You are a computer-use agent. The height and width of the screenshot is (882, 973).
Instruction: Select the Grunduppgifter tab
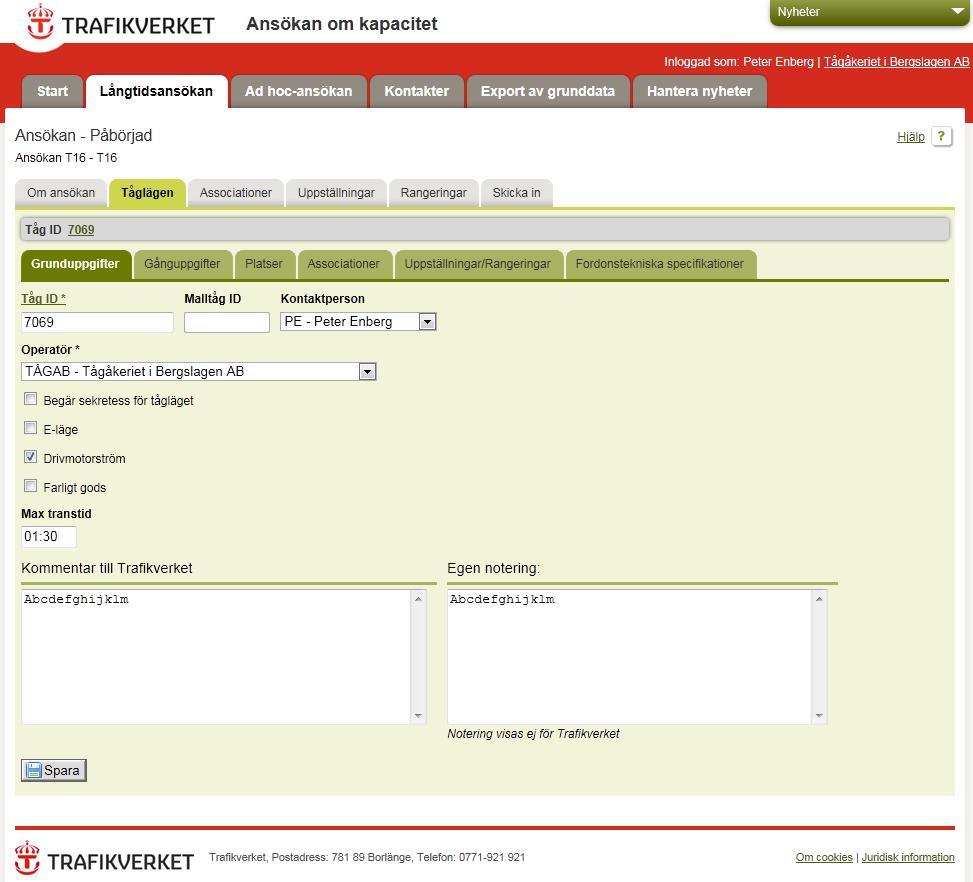(76, 264)
